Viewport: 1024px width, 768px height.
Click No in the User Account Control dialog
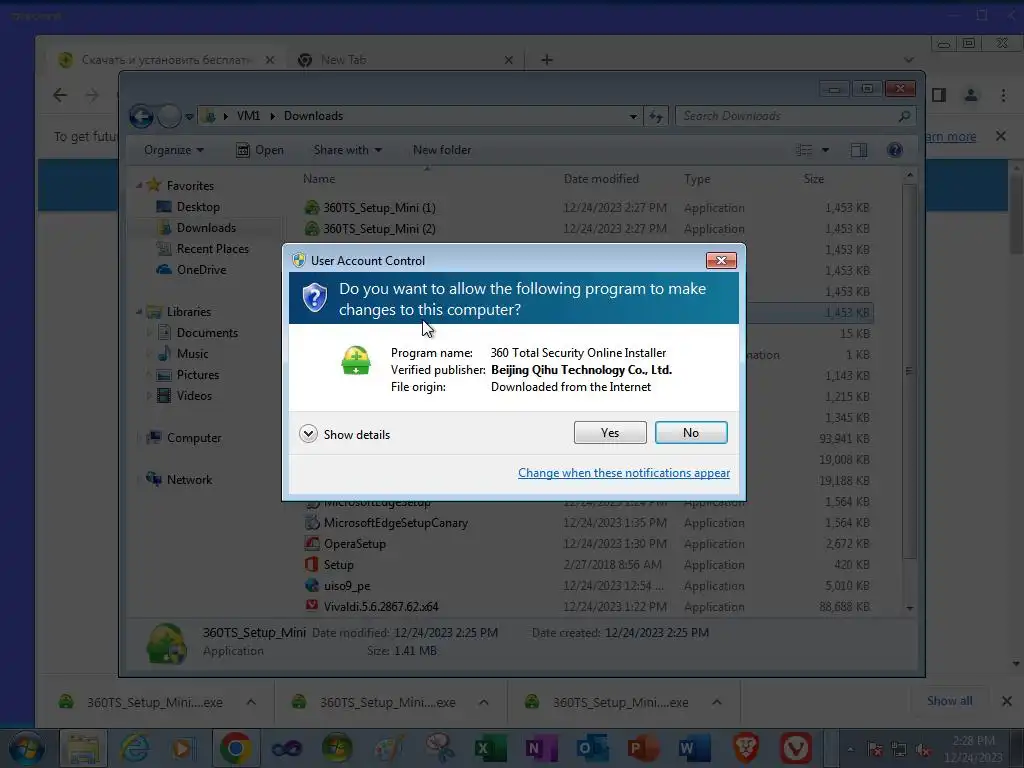tap(691, 432)
